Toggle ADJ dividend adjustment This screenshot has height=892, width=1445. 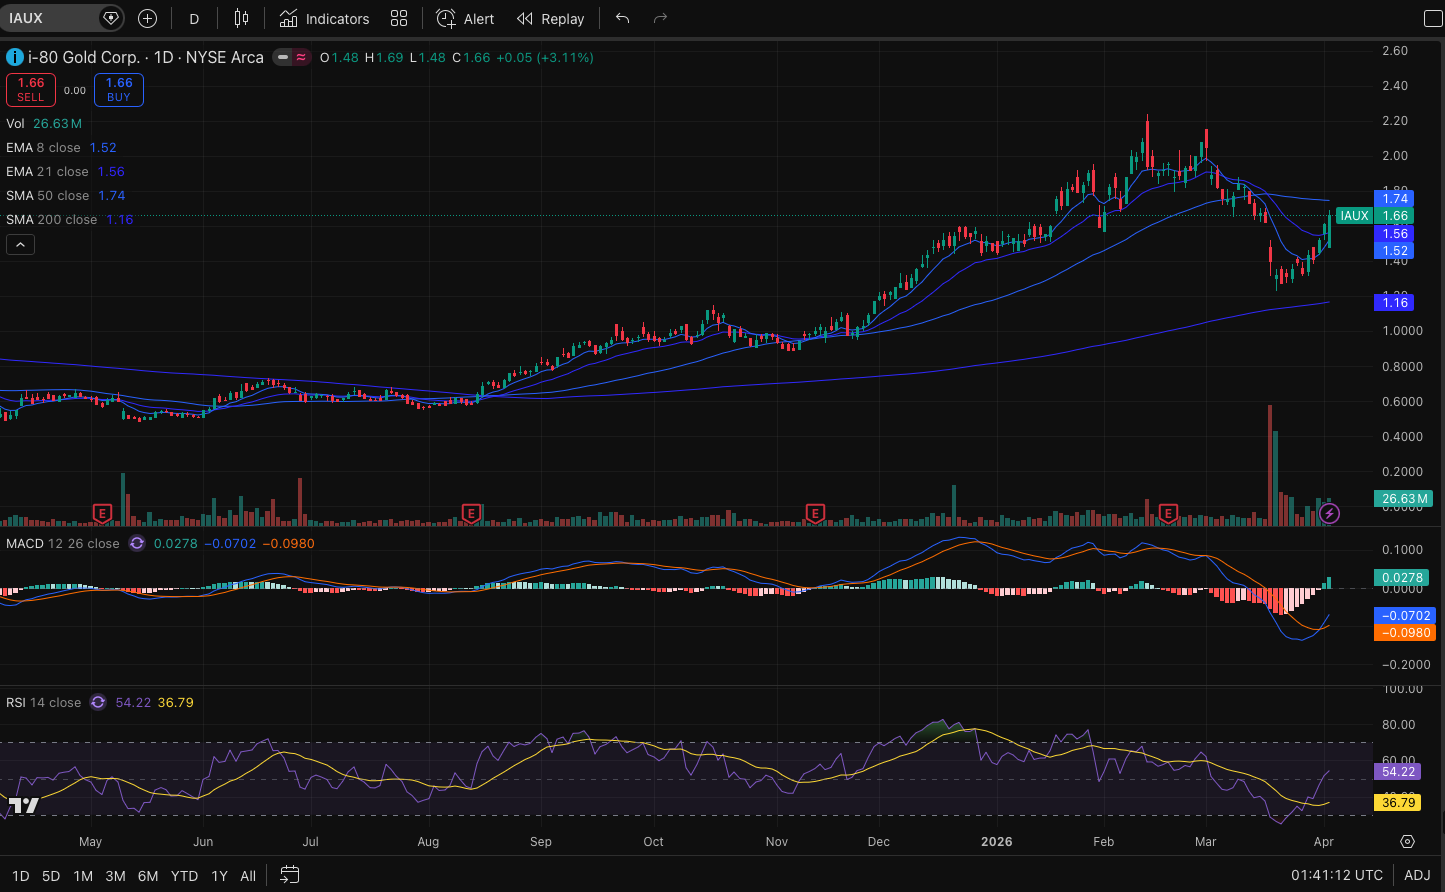1417,876
